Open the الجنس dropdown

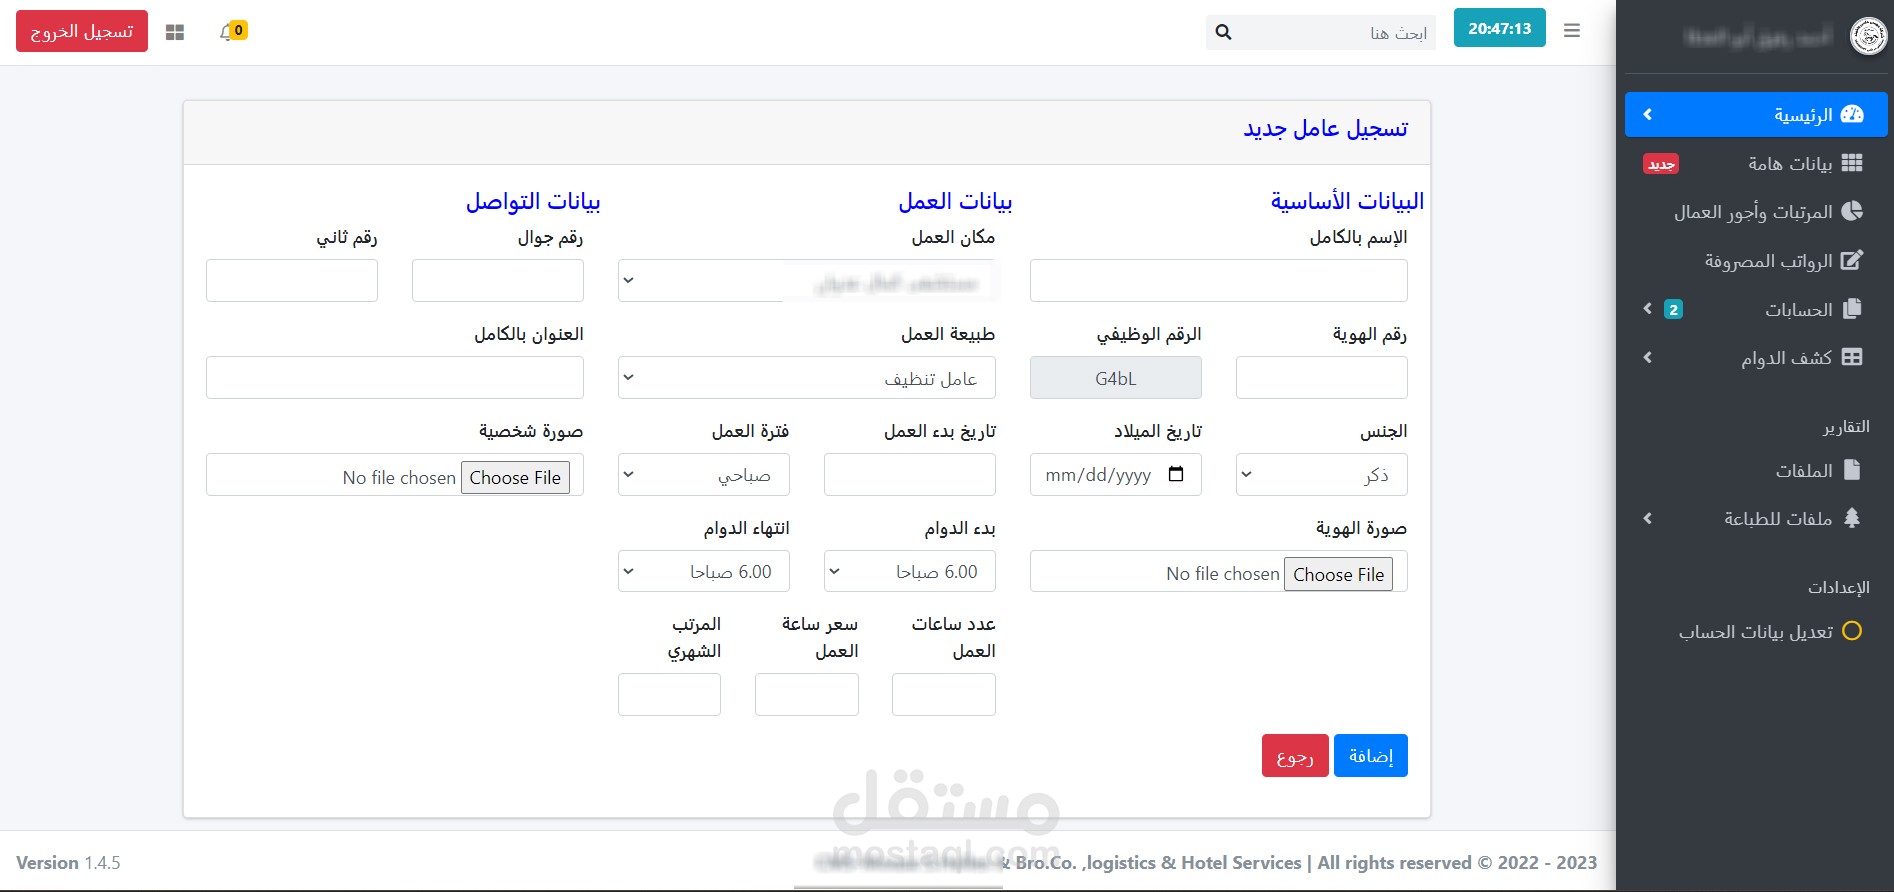click(x=1322, y=474)
